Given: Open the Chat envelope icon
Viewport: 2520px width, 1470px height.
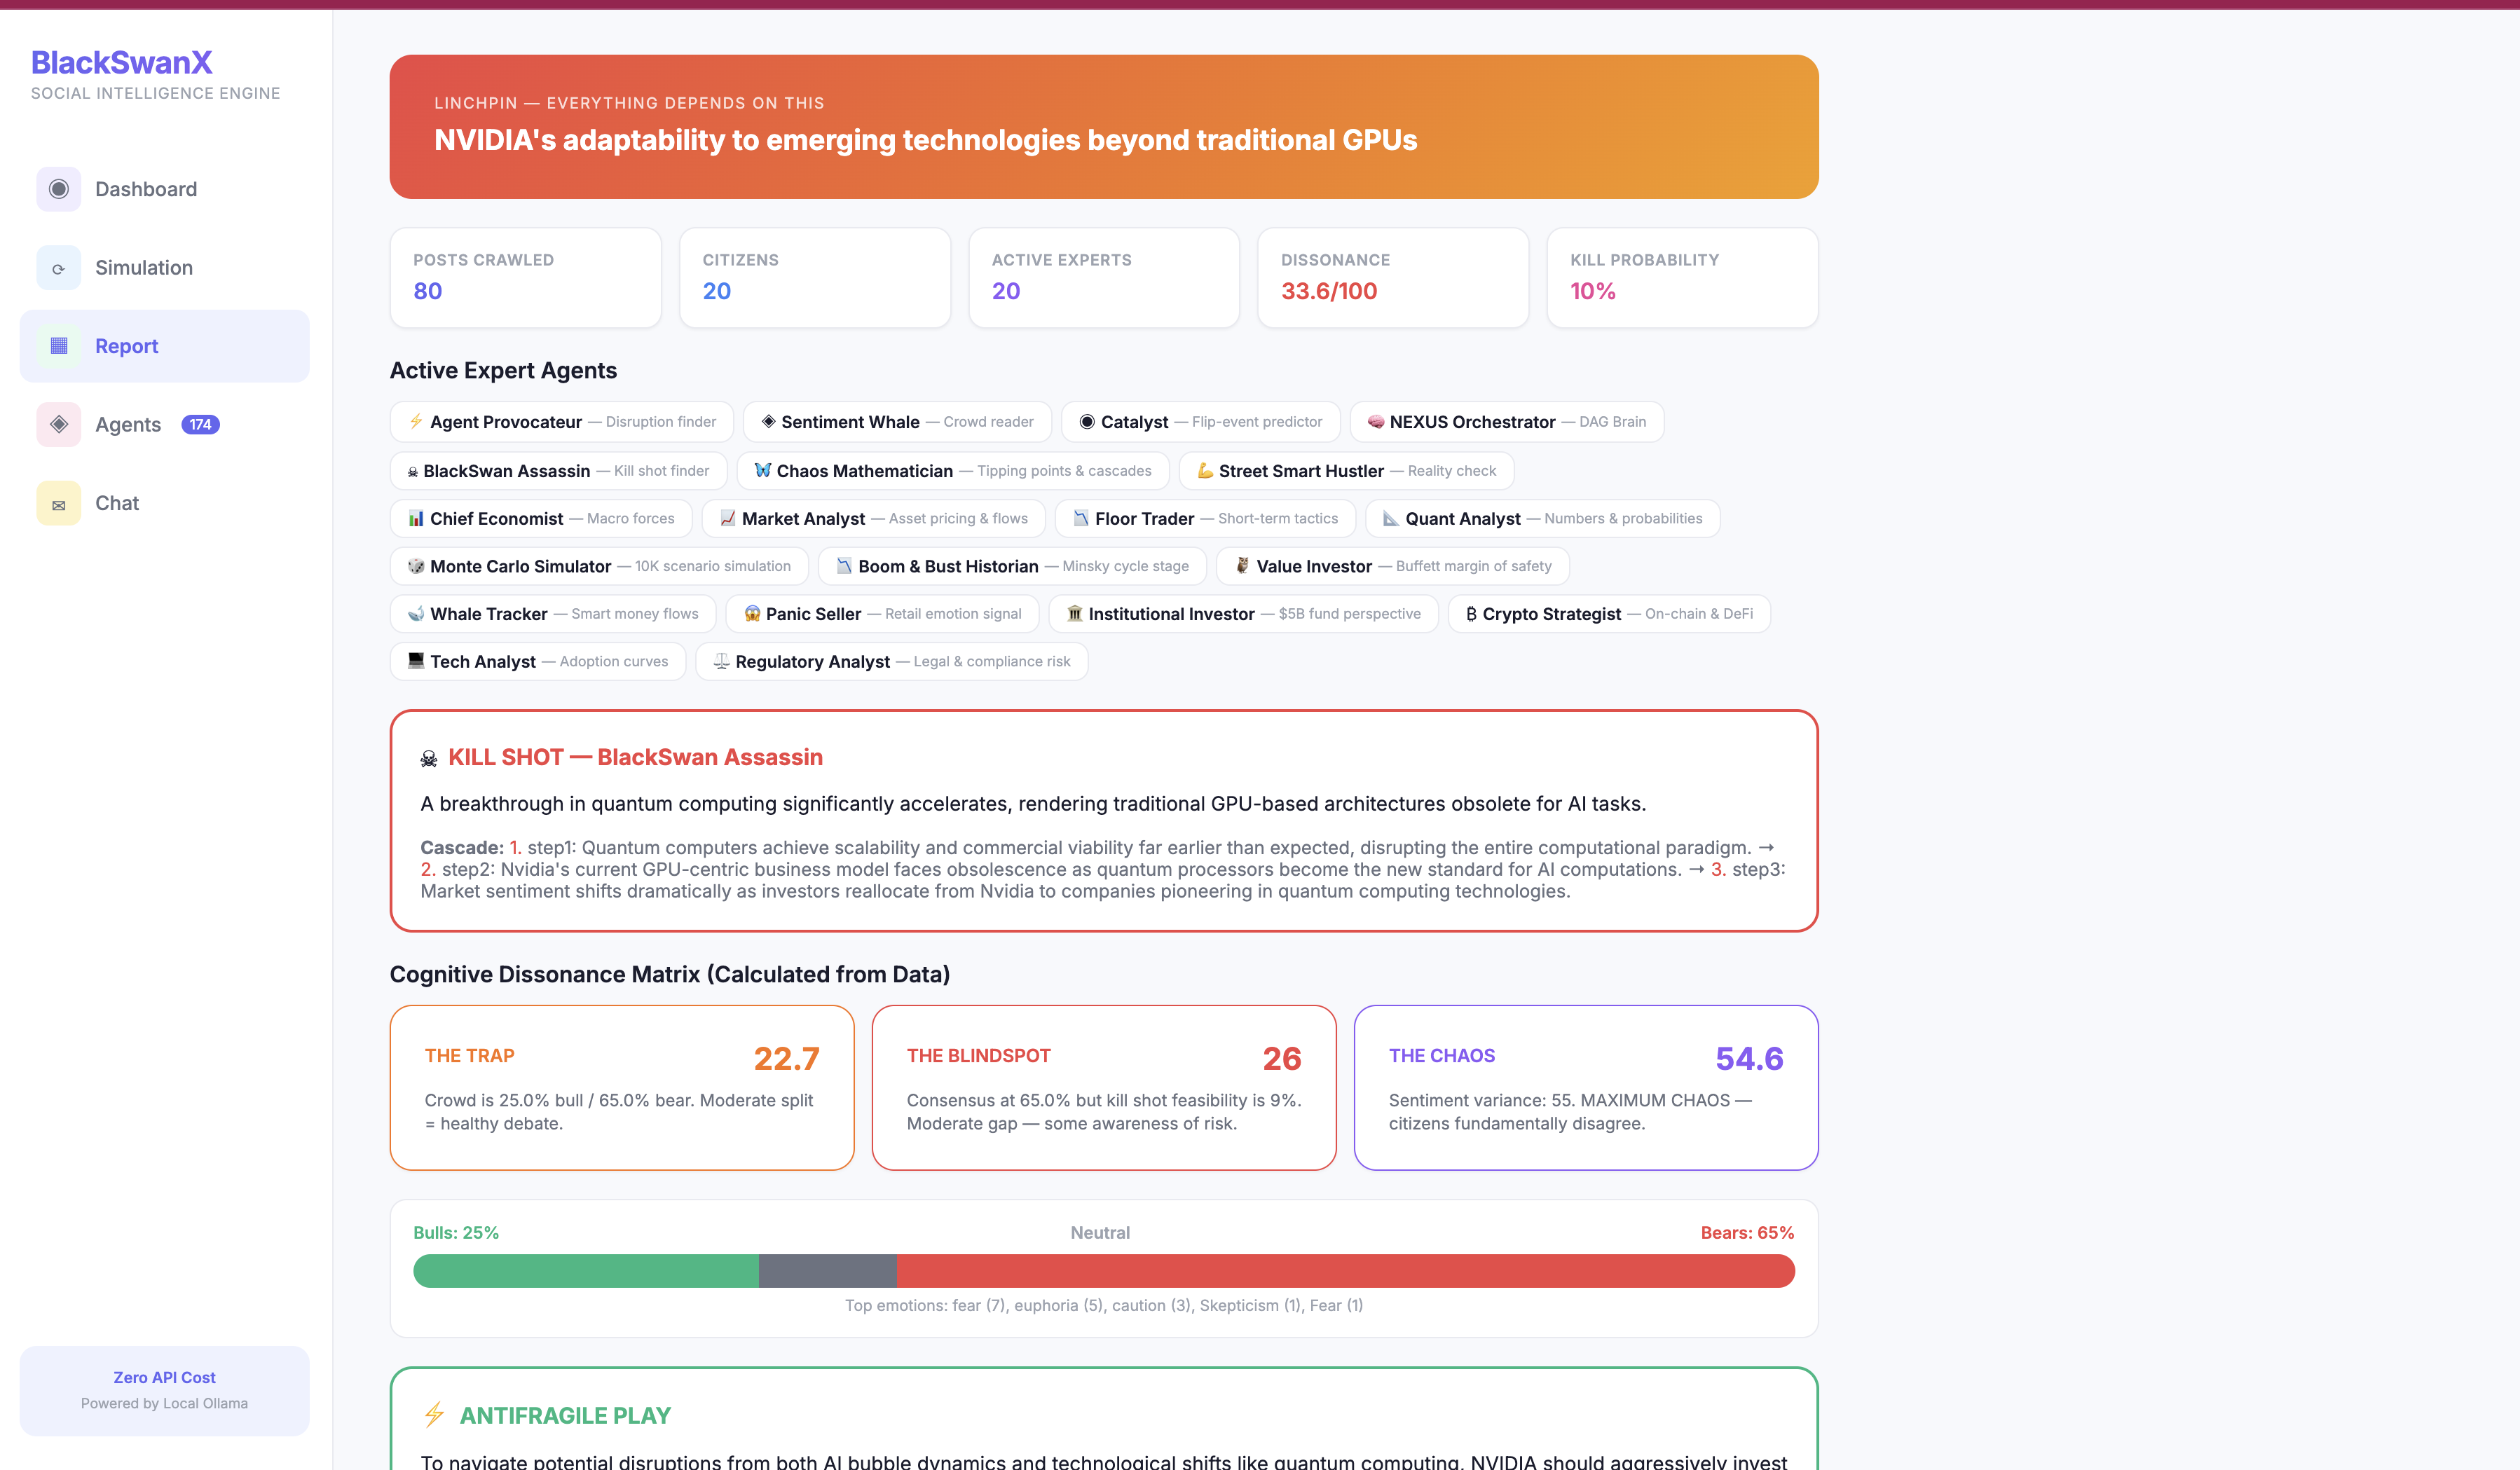Looking at the screenshot, I should tap(59, 503).
